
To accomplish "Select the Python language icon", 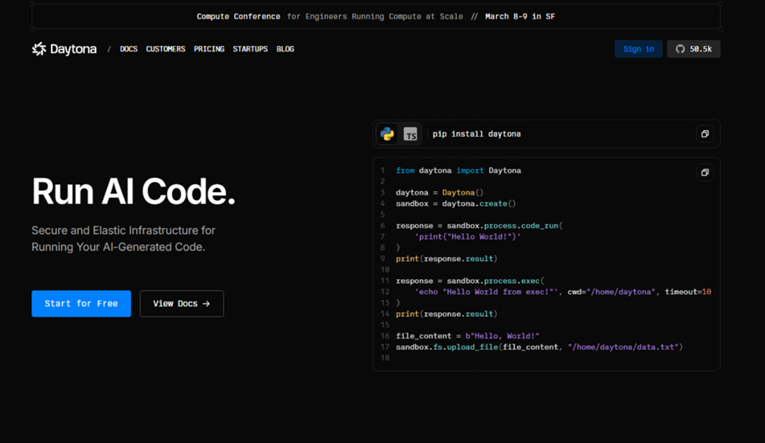I will click(x=387, y=134).
